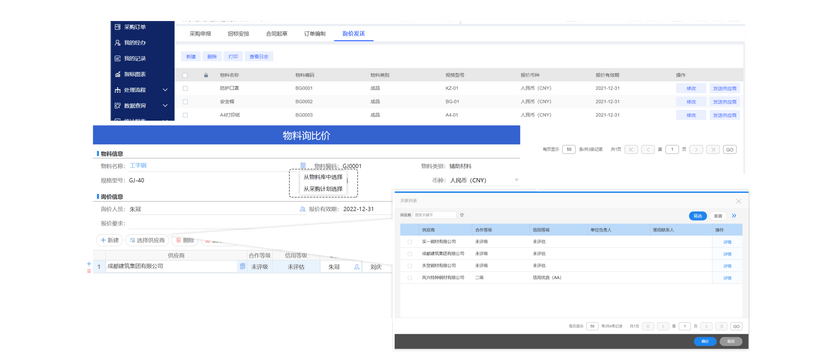Click 修改 for the KZ-01 row

pos(691,88)
